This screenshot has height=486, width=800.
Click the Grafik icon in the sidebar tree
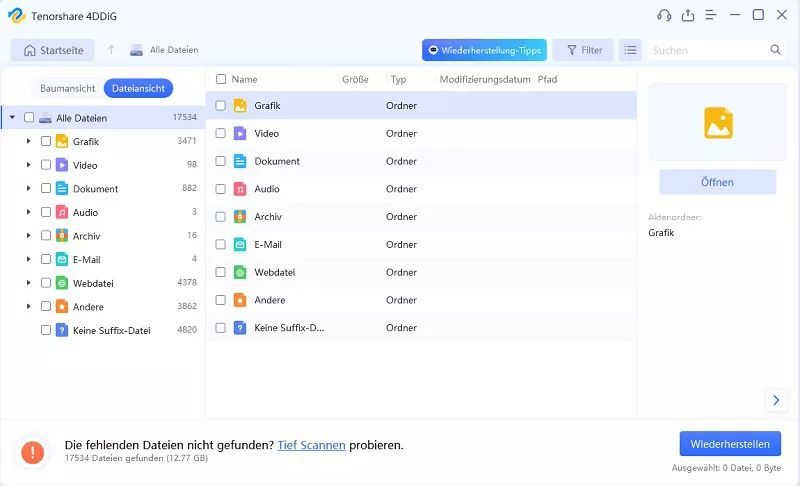point(62,141)
